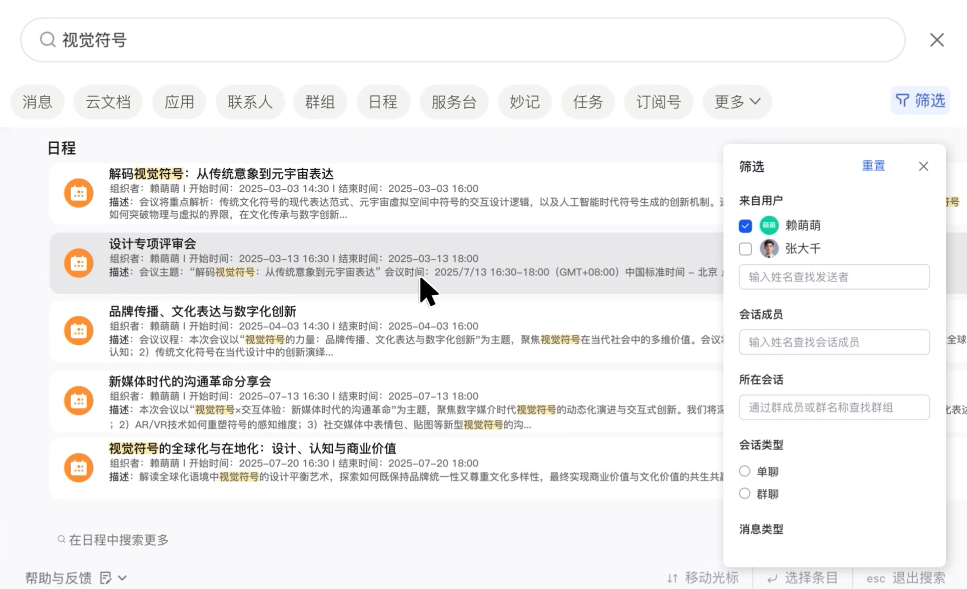Switch to the 联系人 tab

(250, 102)
